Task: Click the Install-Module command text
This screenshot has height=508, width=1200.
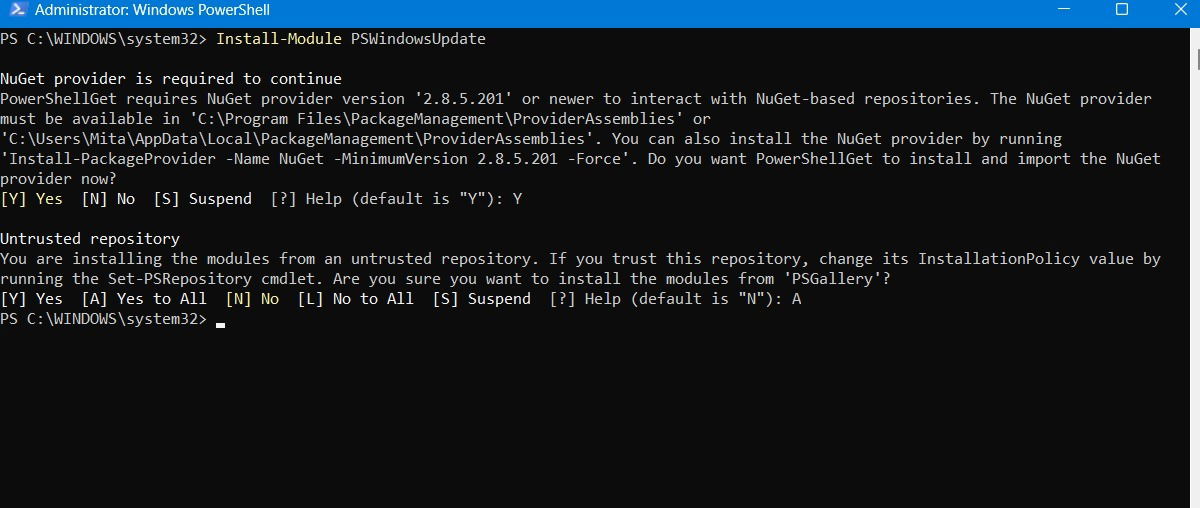Action: (x=279, y=39)
